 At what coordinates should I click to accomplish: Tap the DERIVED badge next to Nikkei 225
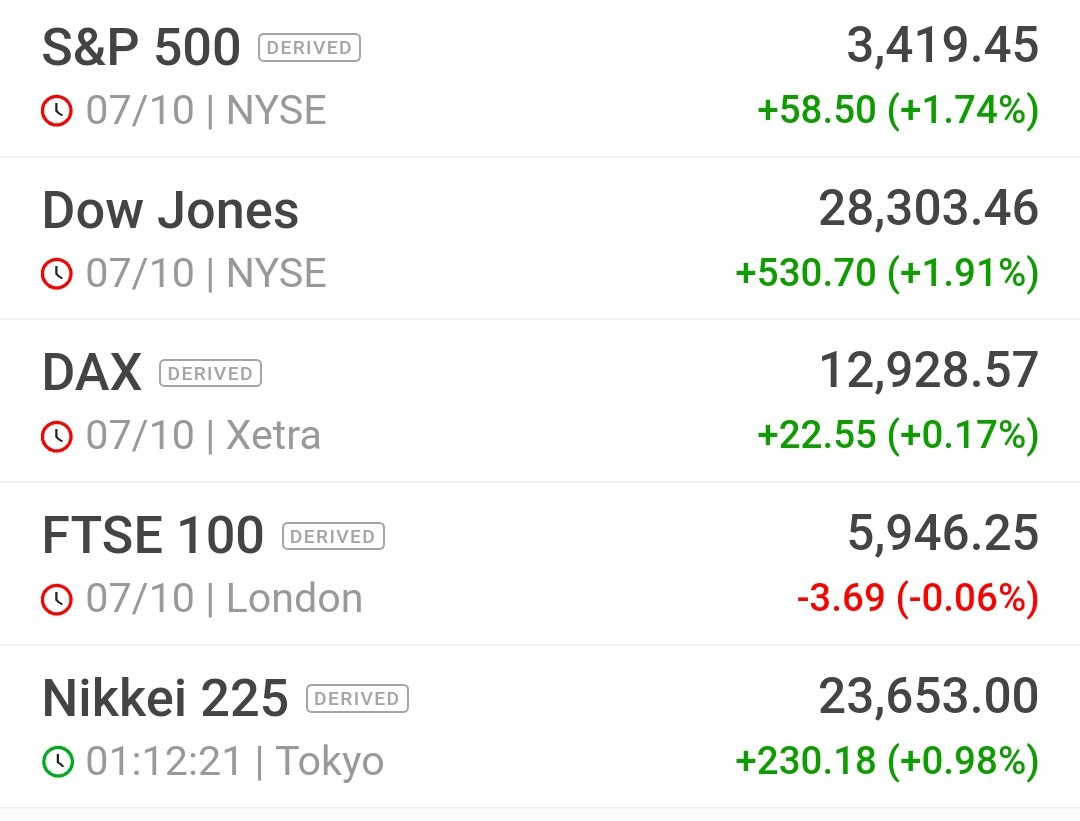pyautogui.click(x=357, y=698)
